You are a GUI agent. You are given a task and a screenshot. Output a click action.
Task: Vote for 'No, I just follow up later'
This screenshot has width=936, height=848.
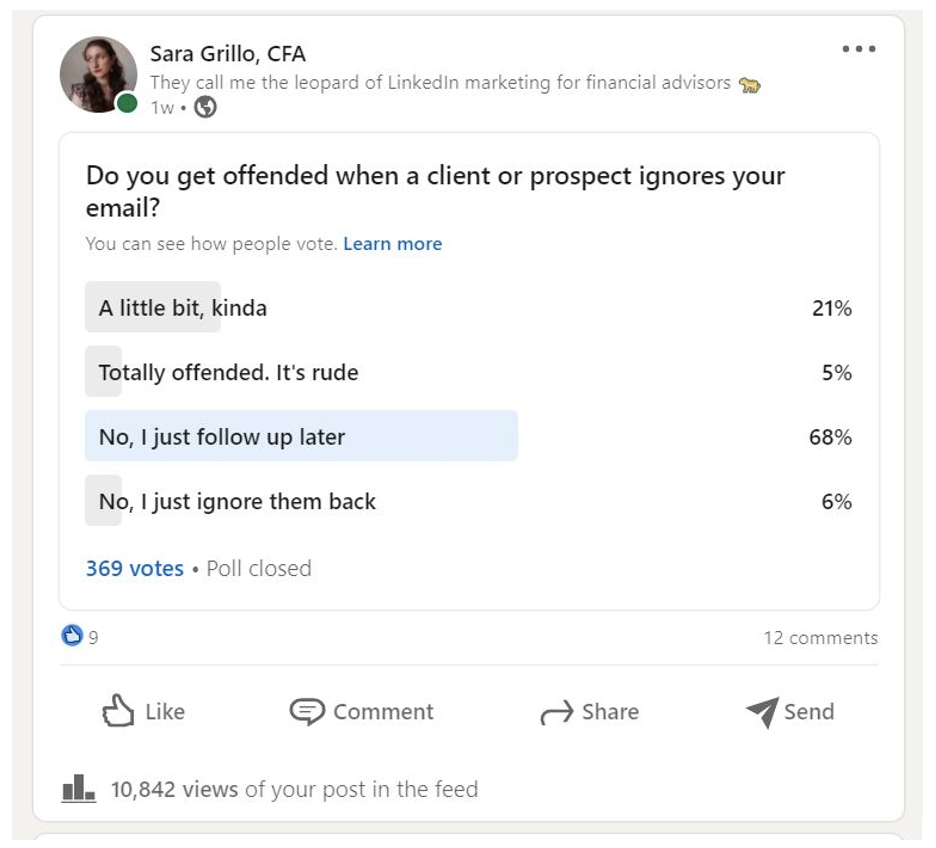tap(300, 436)
